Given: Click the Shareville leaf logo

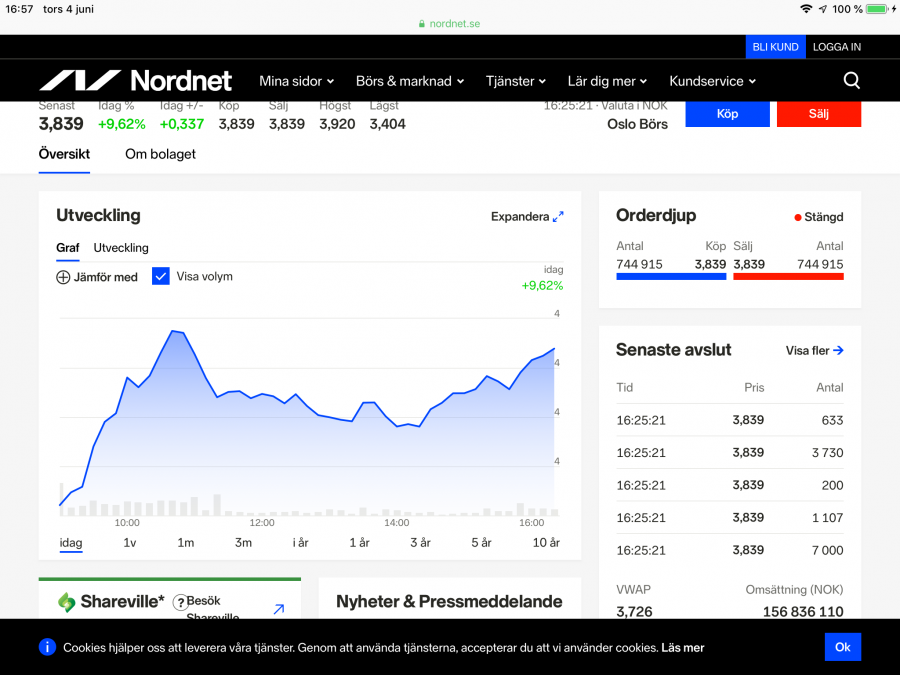Looking at the screenshot, I should pyautogui.click(x=67, y=602).
